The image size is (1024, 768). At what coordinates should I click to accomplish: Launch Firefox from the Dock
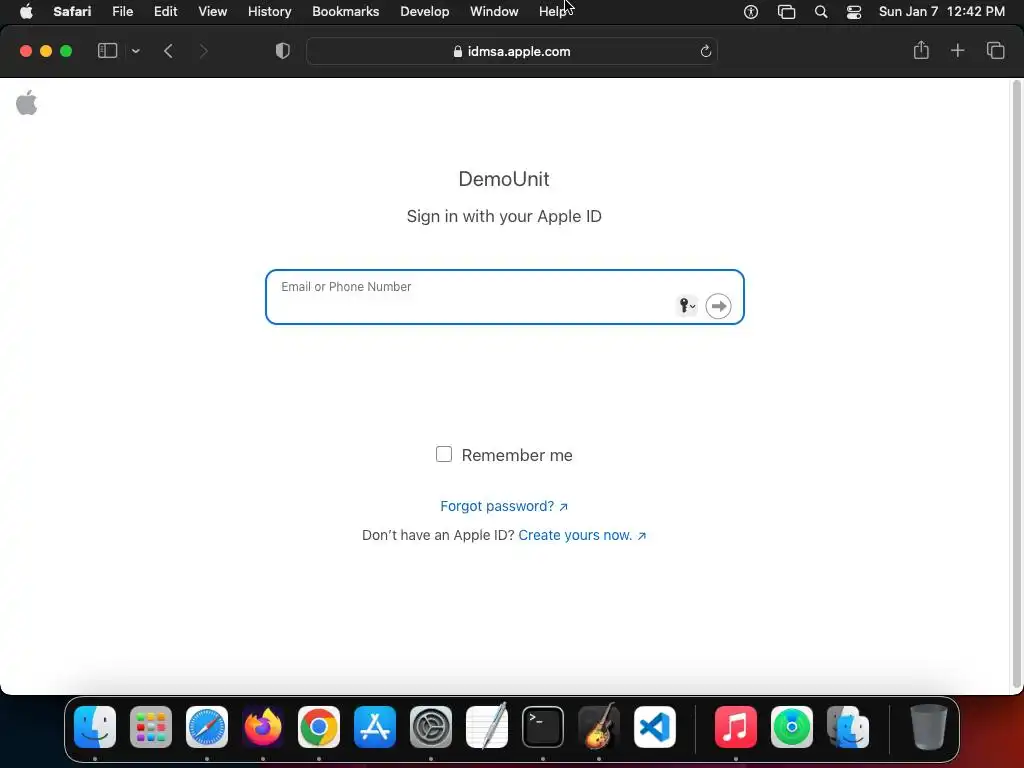pos(263,727)
